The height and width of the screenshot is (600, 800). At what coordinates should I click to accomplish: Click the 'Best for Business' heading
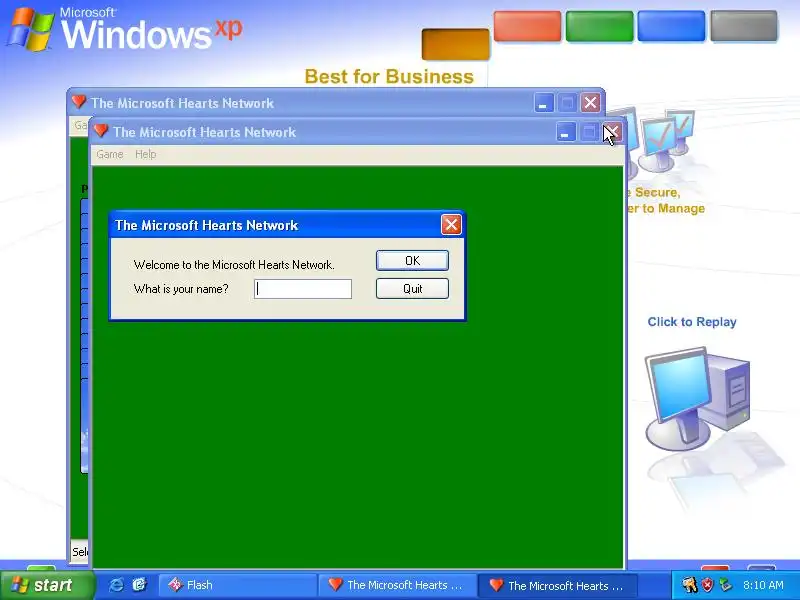tap(389, 77)
